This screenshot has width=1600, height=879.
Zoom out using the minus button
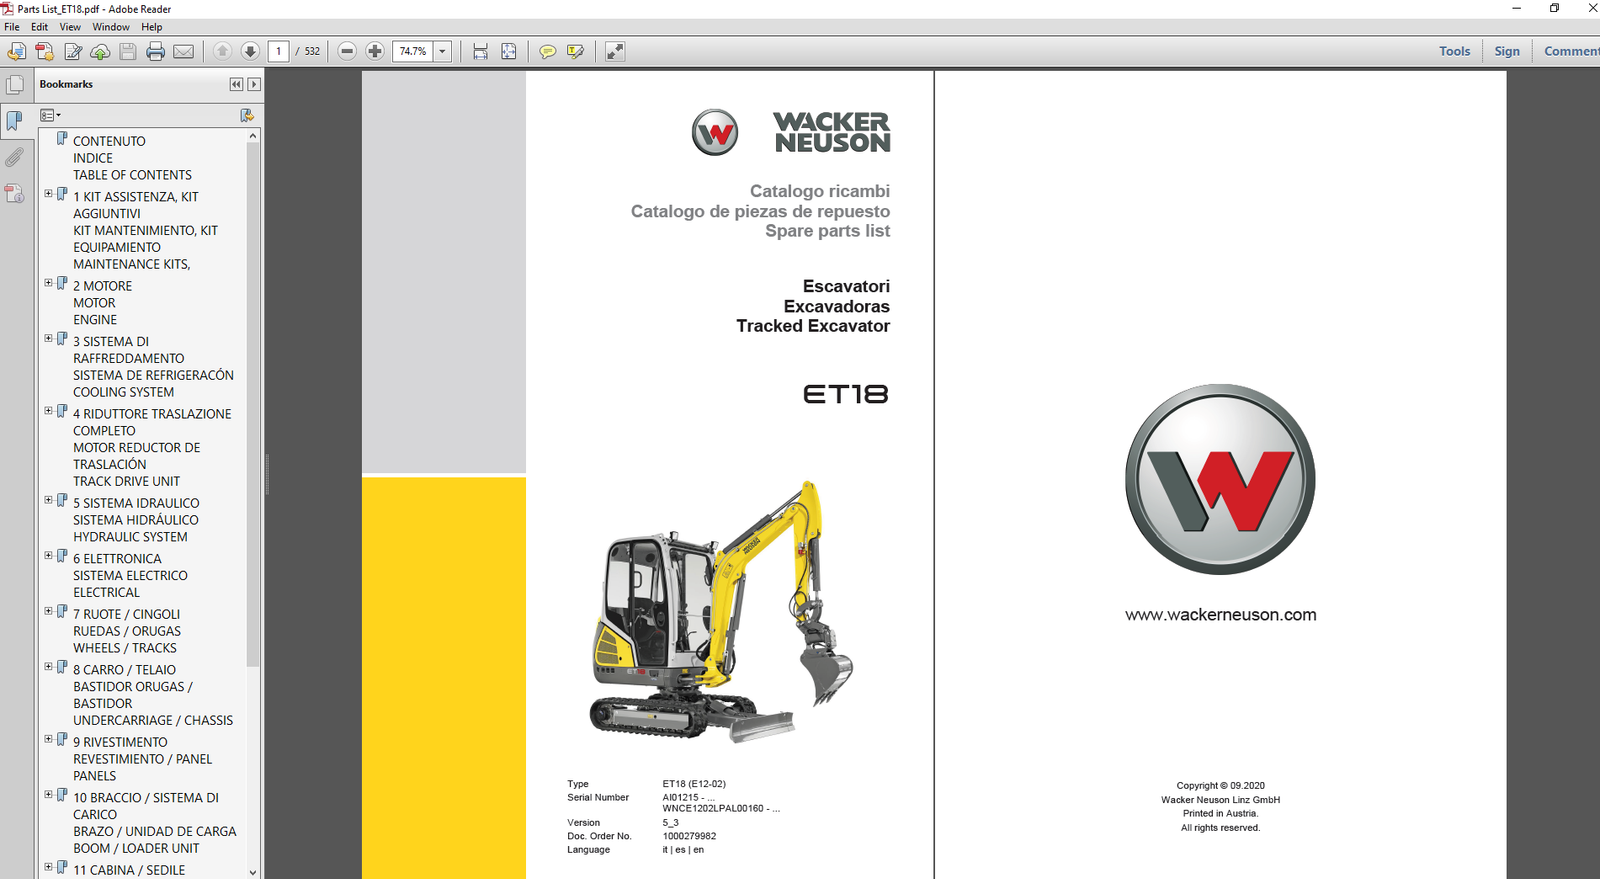(347, 51)
